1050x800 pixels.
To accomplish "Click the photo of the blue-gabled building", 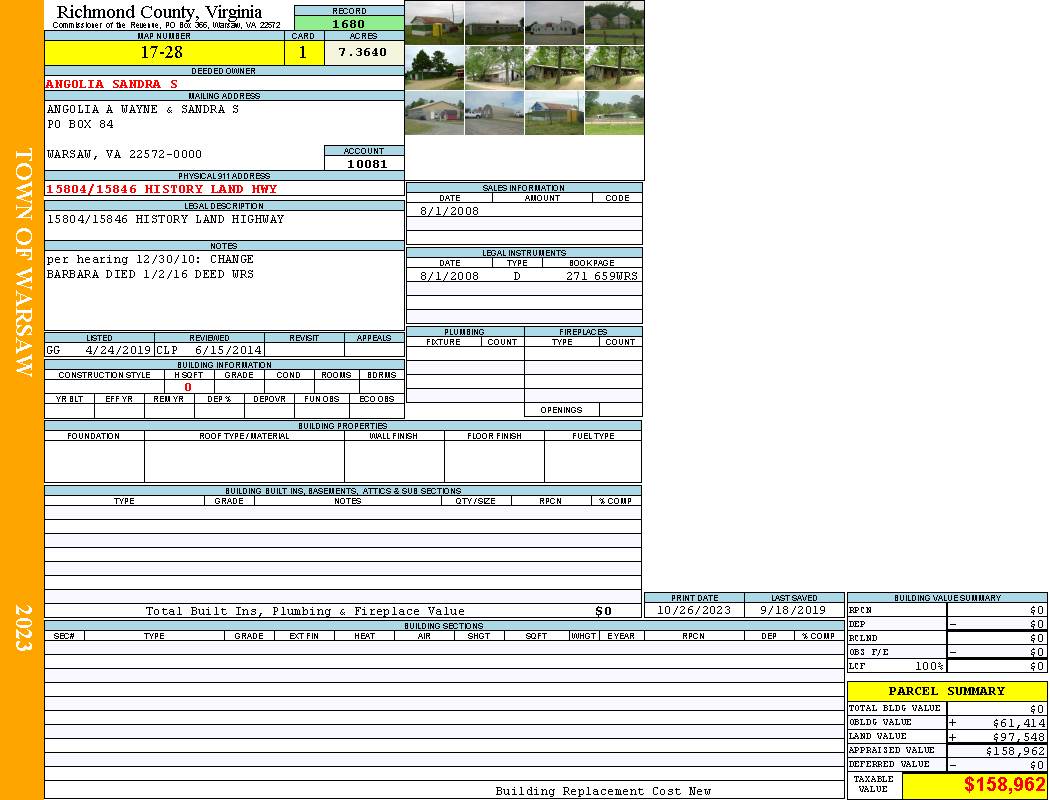I will coord(554,113).
